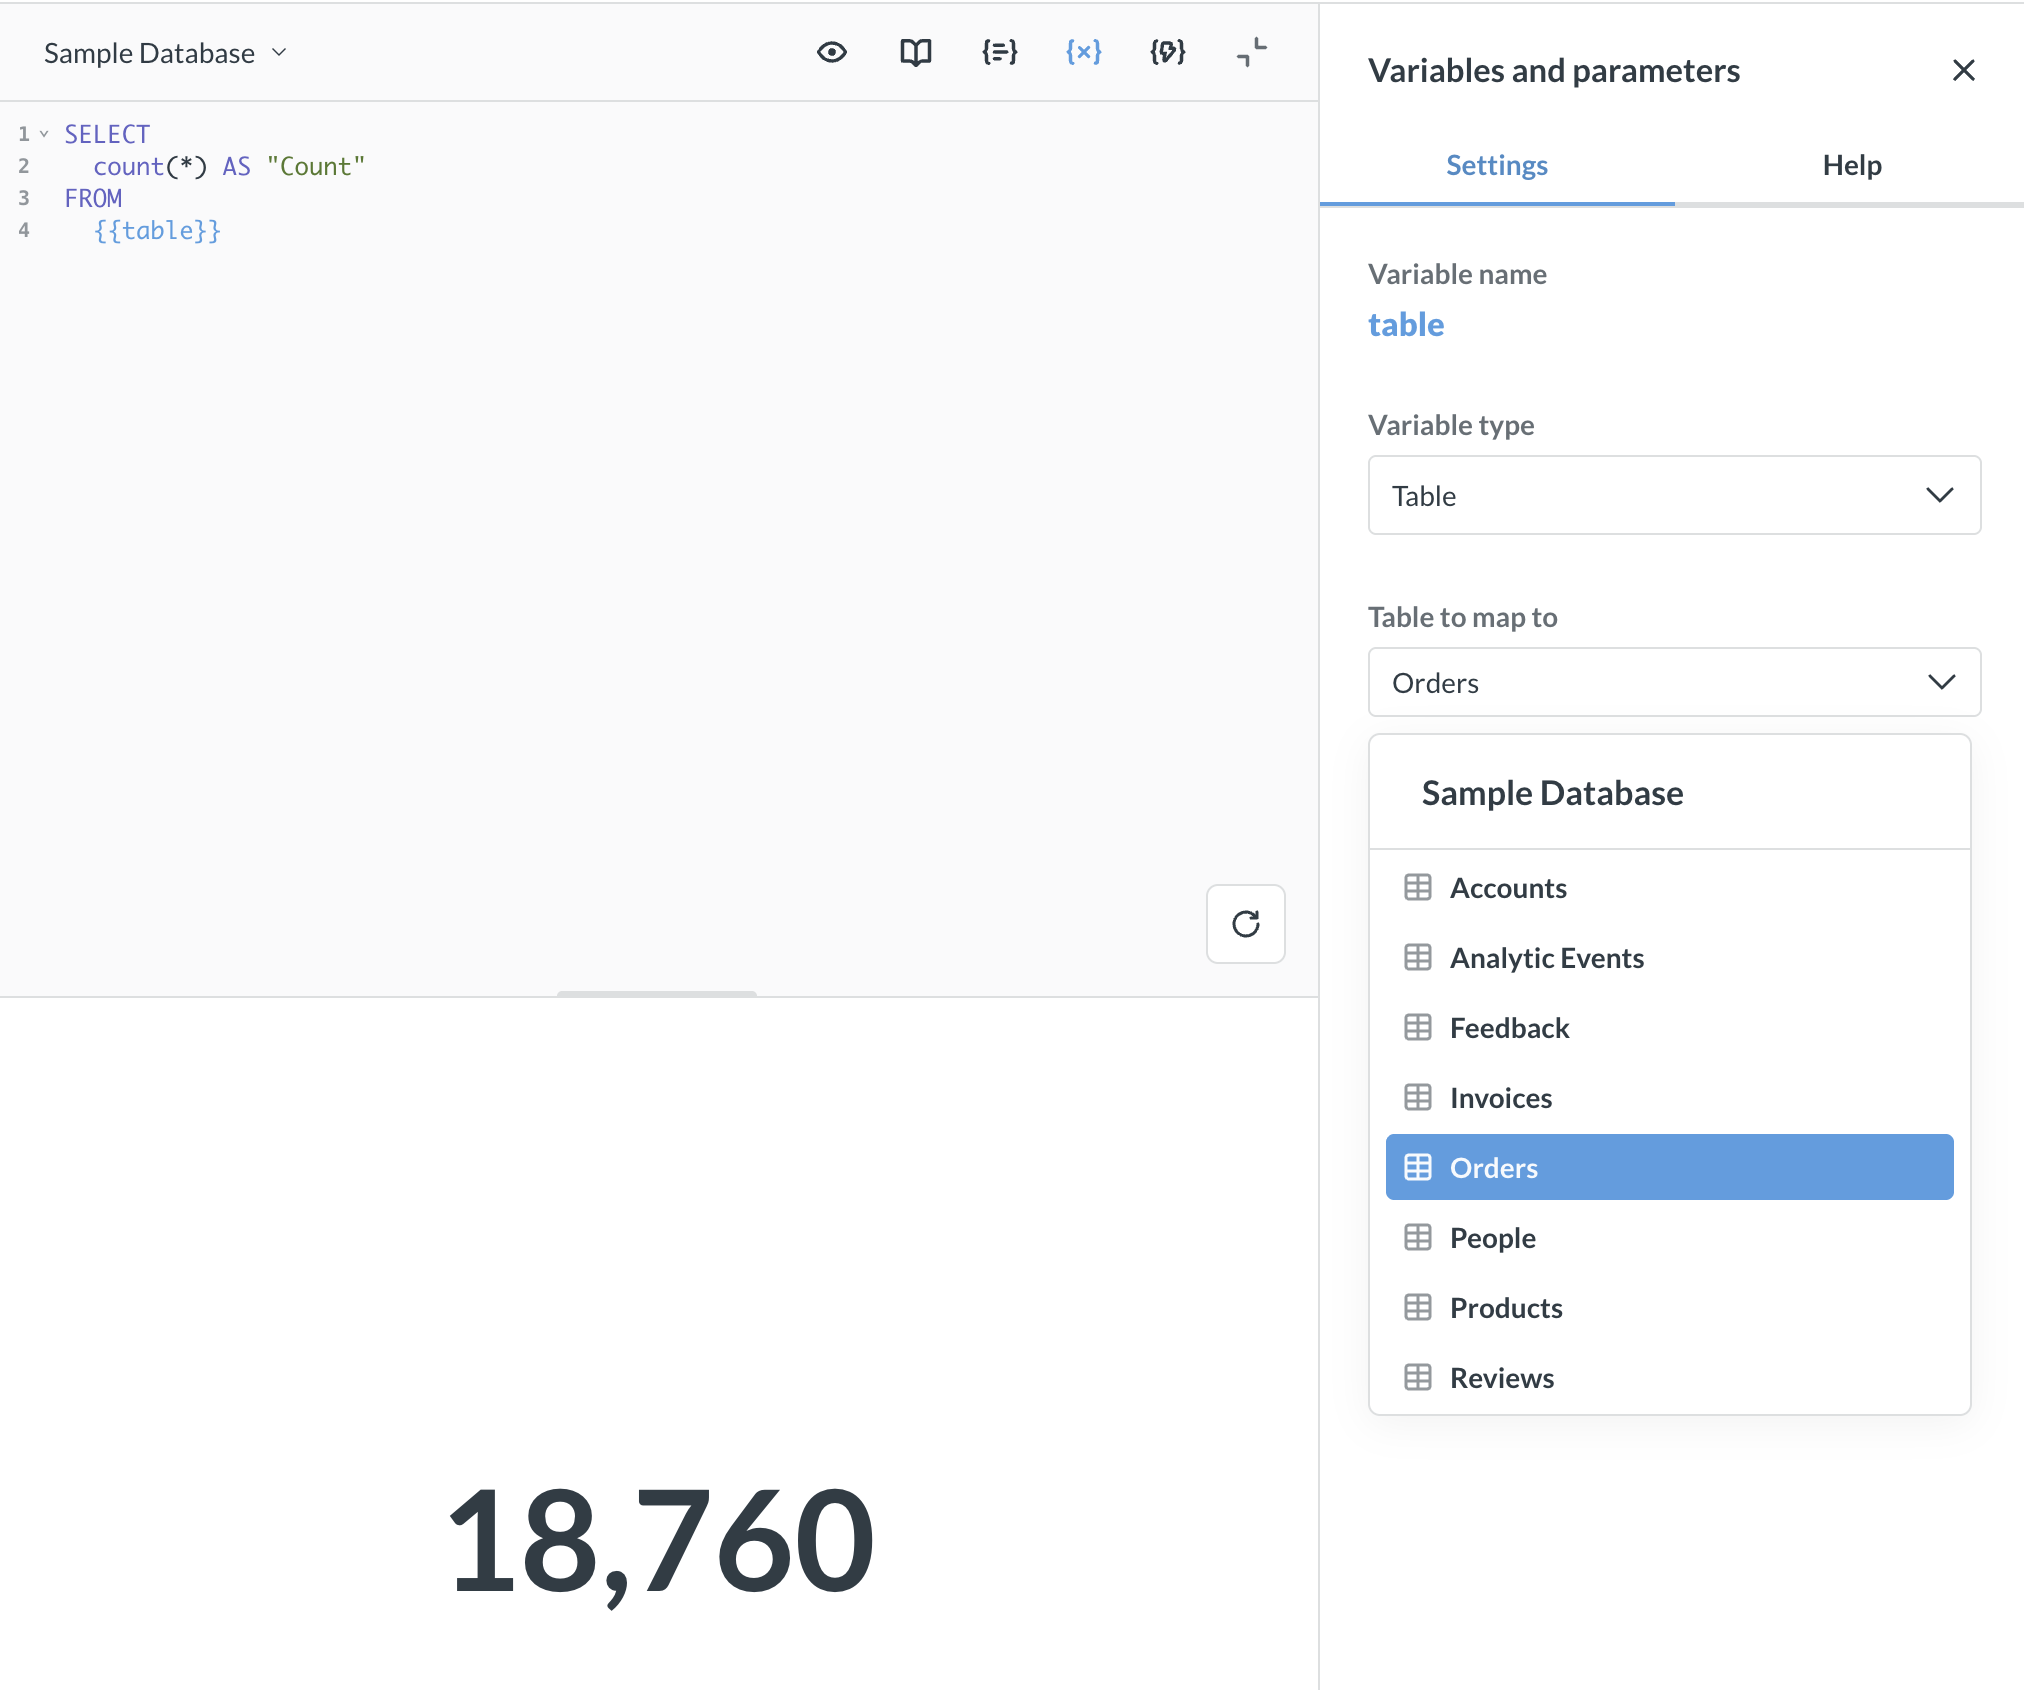Open the data reference book icon

[x=915, y=52]
